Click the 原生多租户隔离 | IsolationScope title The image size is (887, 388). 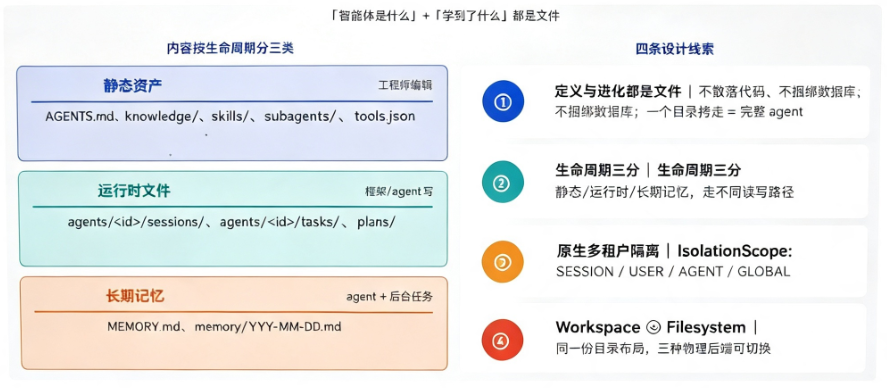pyautogui.click(x=674, y=250)
